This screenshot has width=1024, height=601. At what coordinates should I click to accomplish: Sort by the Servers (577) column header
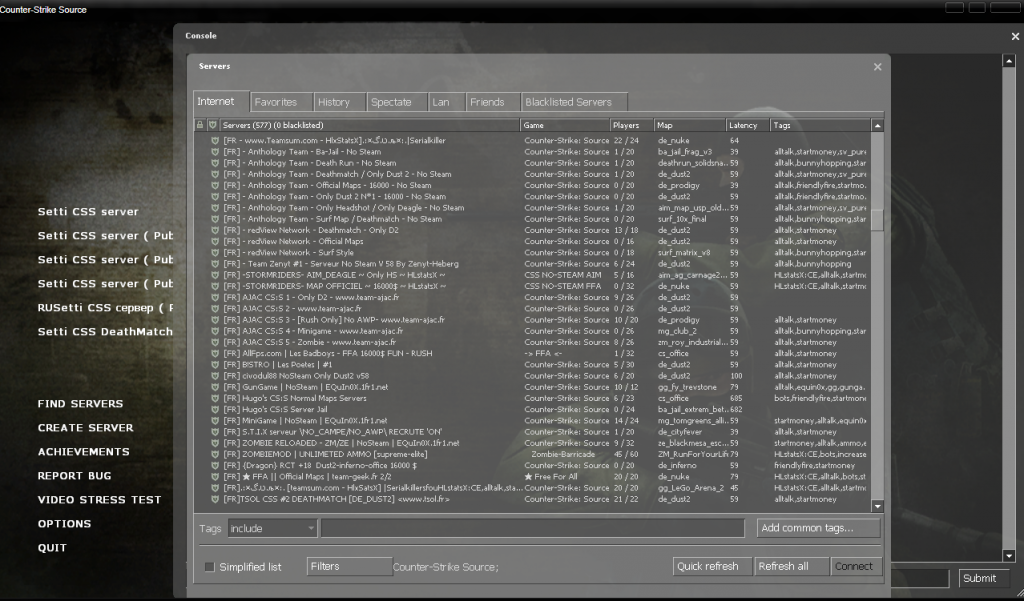tap(370, 125)
